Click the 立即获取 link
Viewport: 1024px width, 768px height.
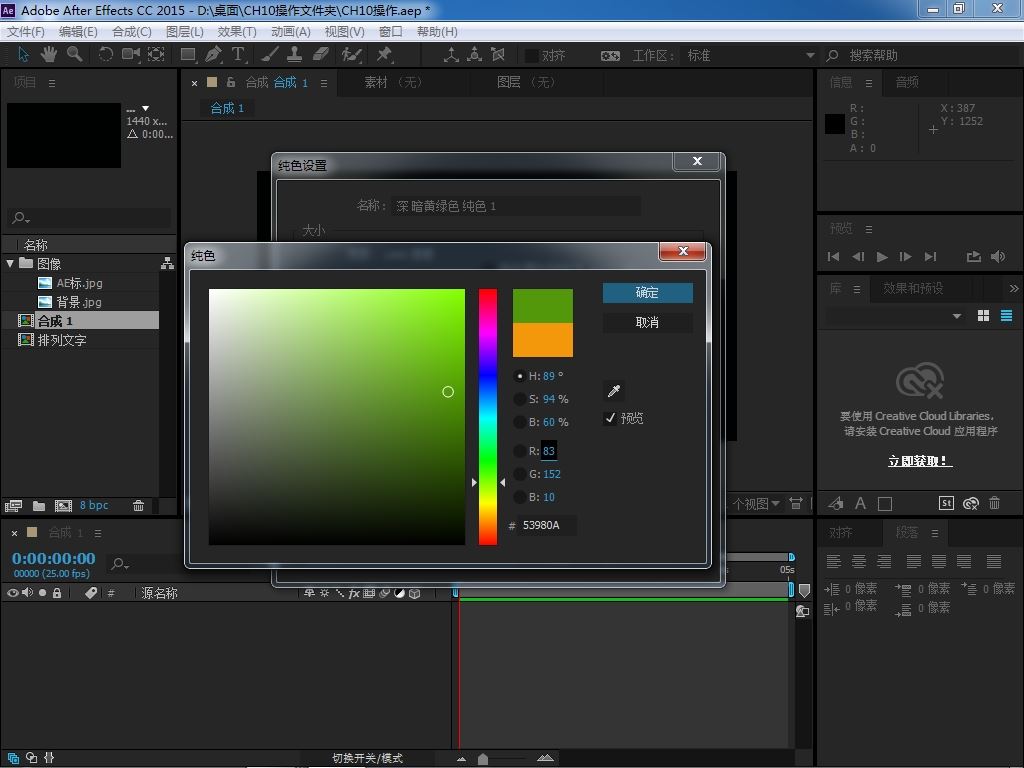(920, 460)
